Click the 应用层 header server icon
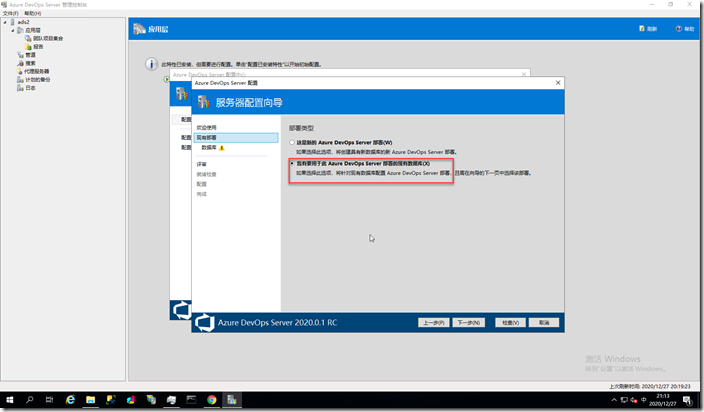Image resolution: width=704 pixels, height=412 pixels. 139,29
